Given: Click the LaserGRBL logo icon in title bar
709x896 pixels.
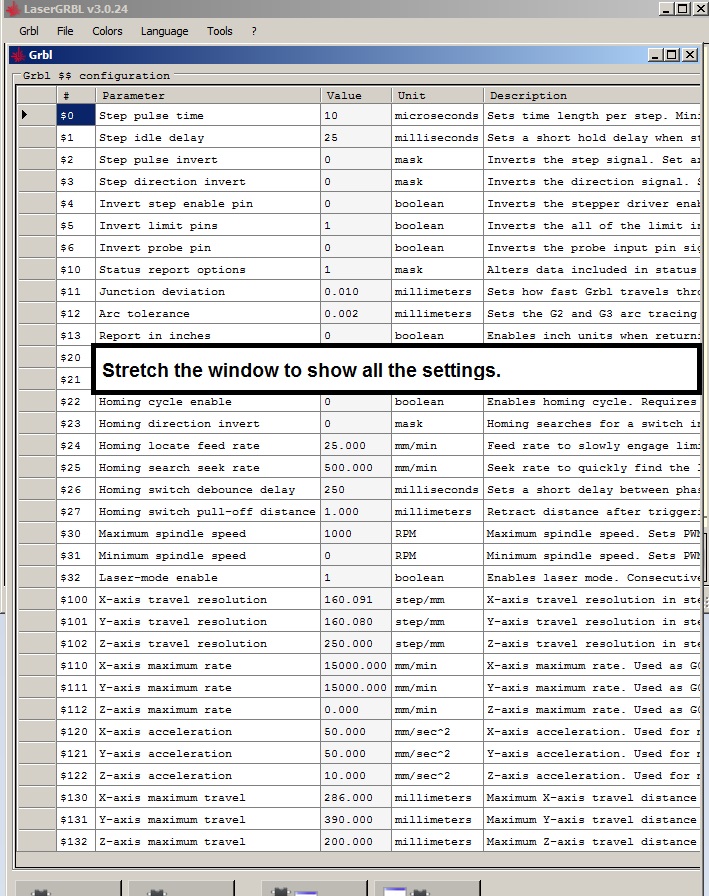Looking at the screenshot, I should tap(13, 9).
